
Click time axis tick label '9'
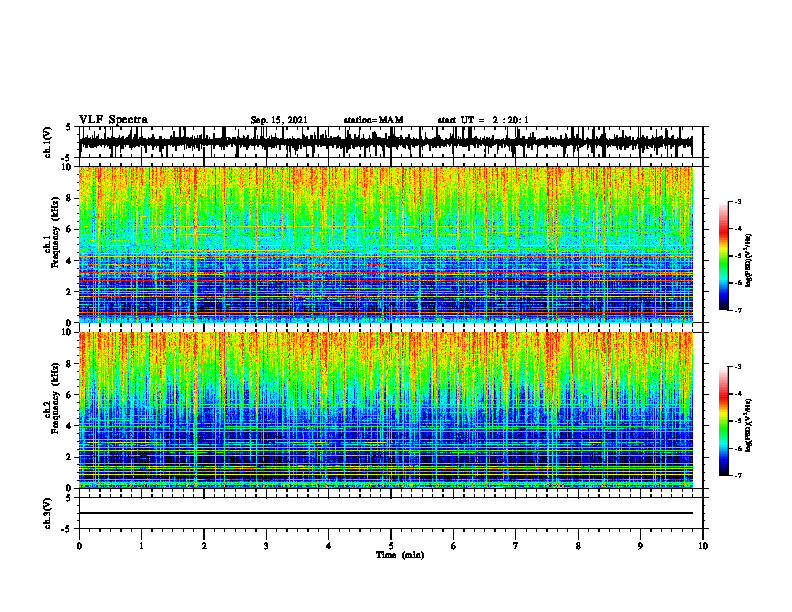tap(640, 546)
